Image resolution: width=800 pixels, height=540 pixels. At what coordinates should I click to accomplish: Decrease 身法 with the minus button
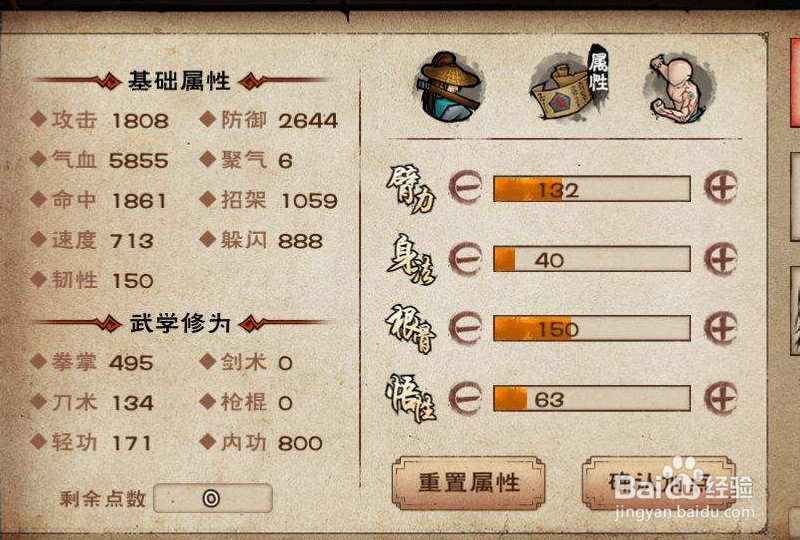coord(465,259)
